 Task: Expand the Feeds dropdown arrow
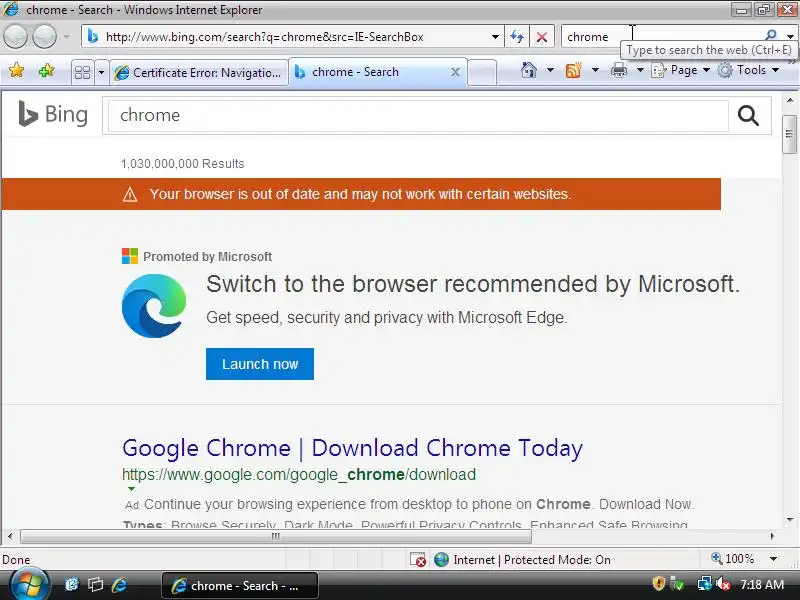(x=595, y=70)
